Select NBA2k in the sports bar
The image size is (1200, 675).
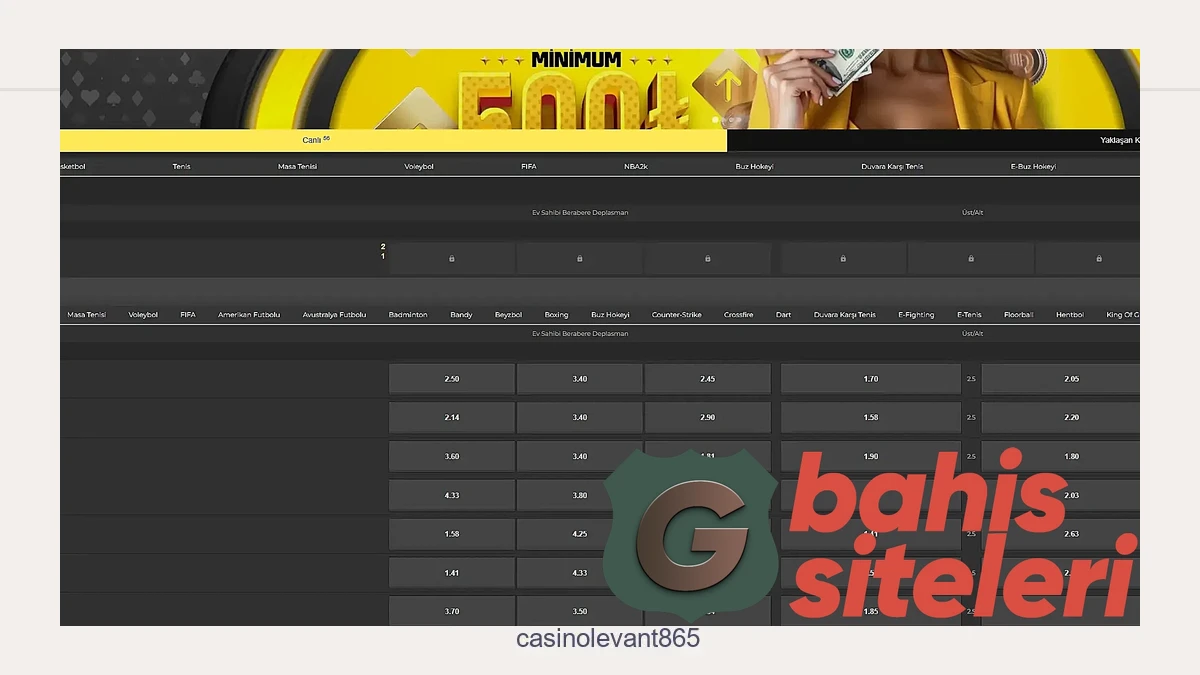[x=635, y=167]
